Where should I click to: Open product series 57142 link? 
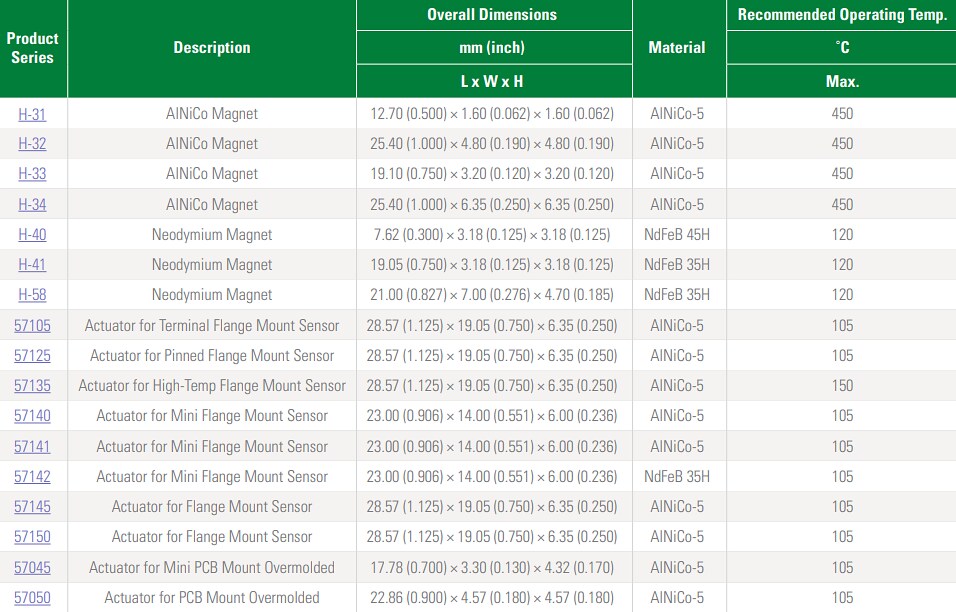click(32, 476)
